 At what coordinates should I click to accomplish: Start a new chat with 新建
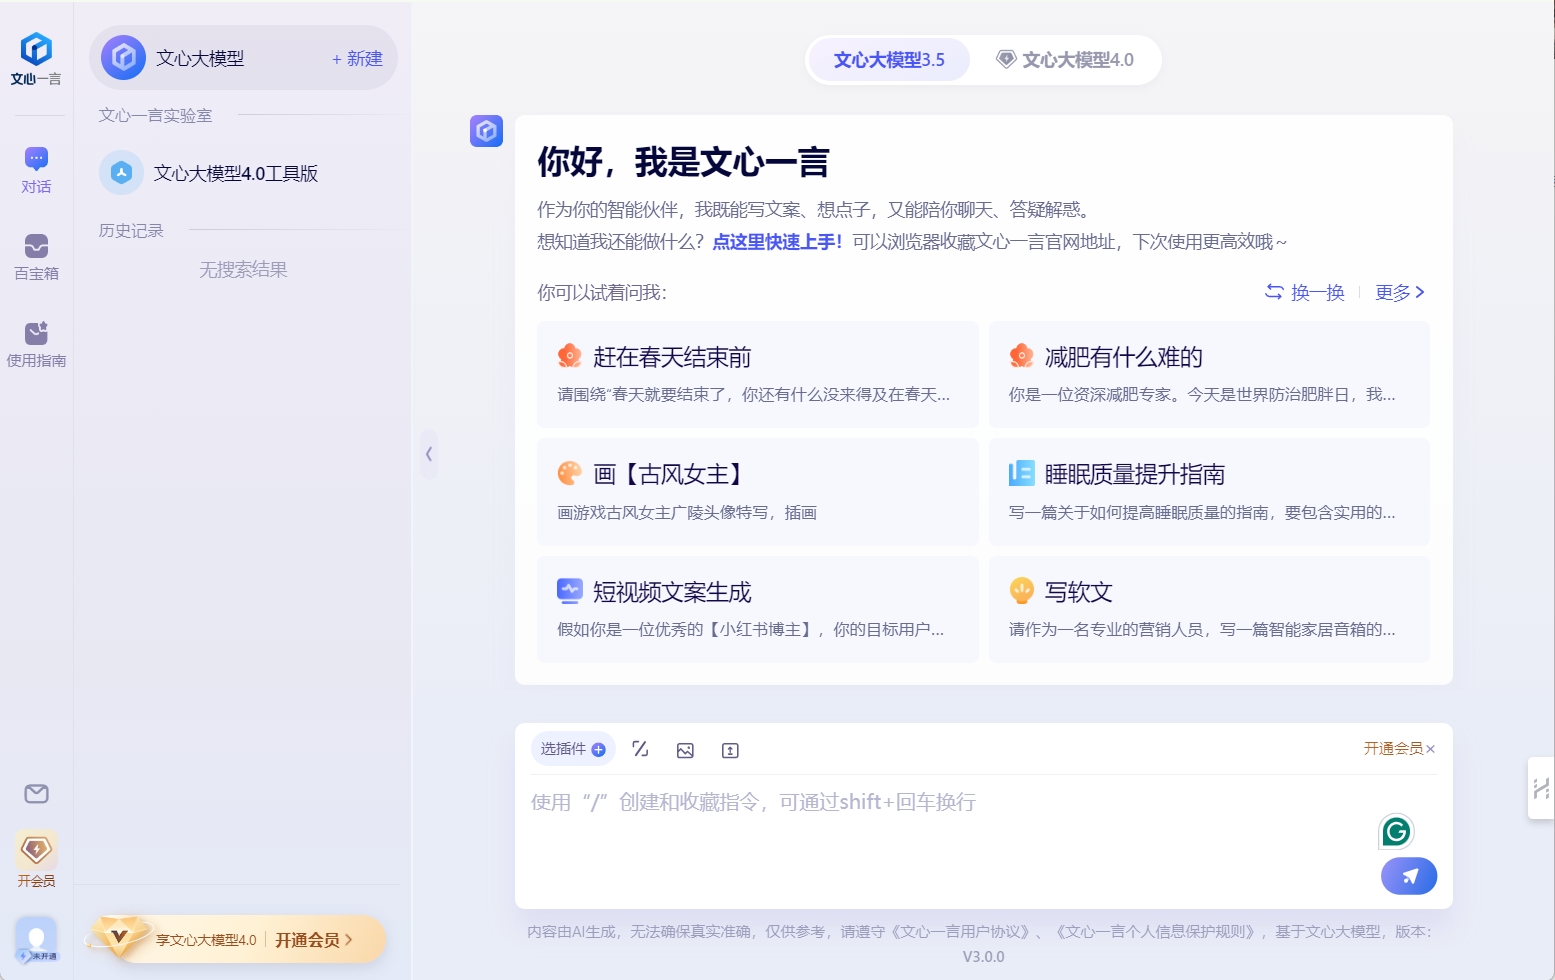357,59
